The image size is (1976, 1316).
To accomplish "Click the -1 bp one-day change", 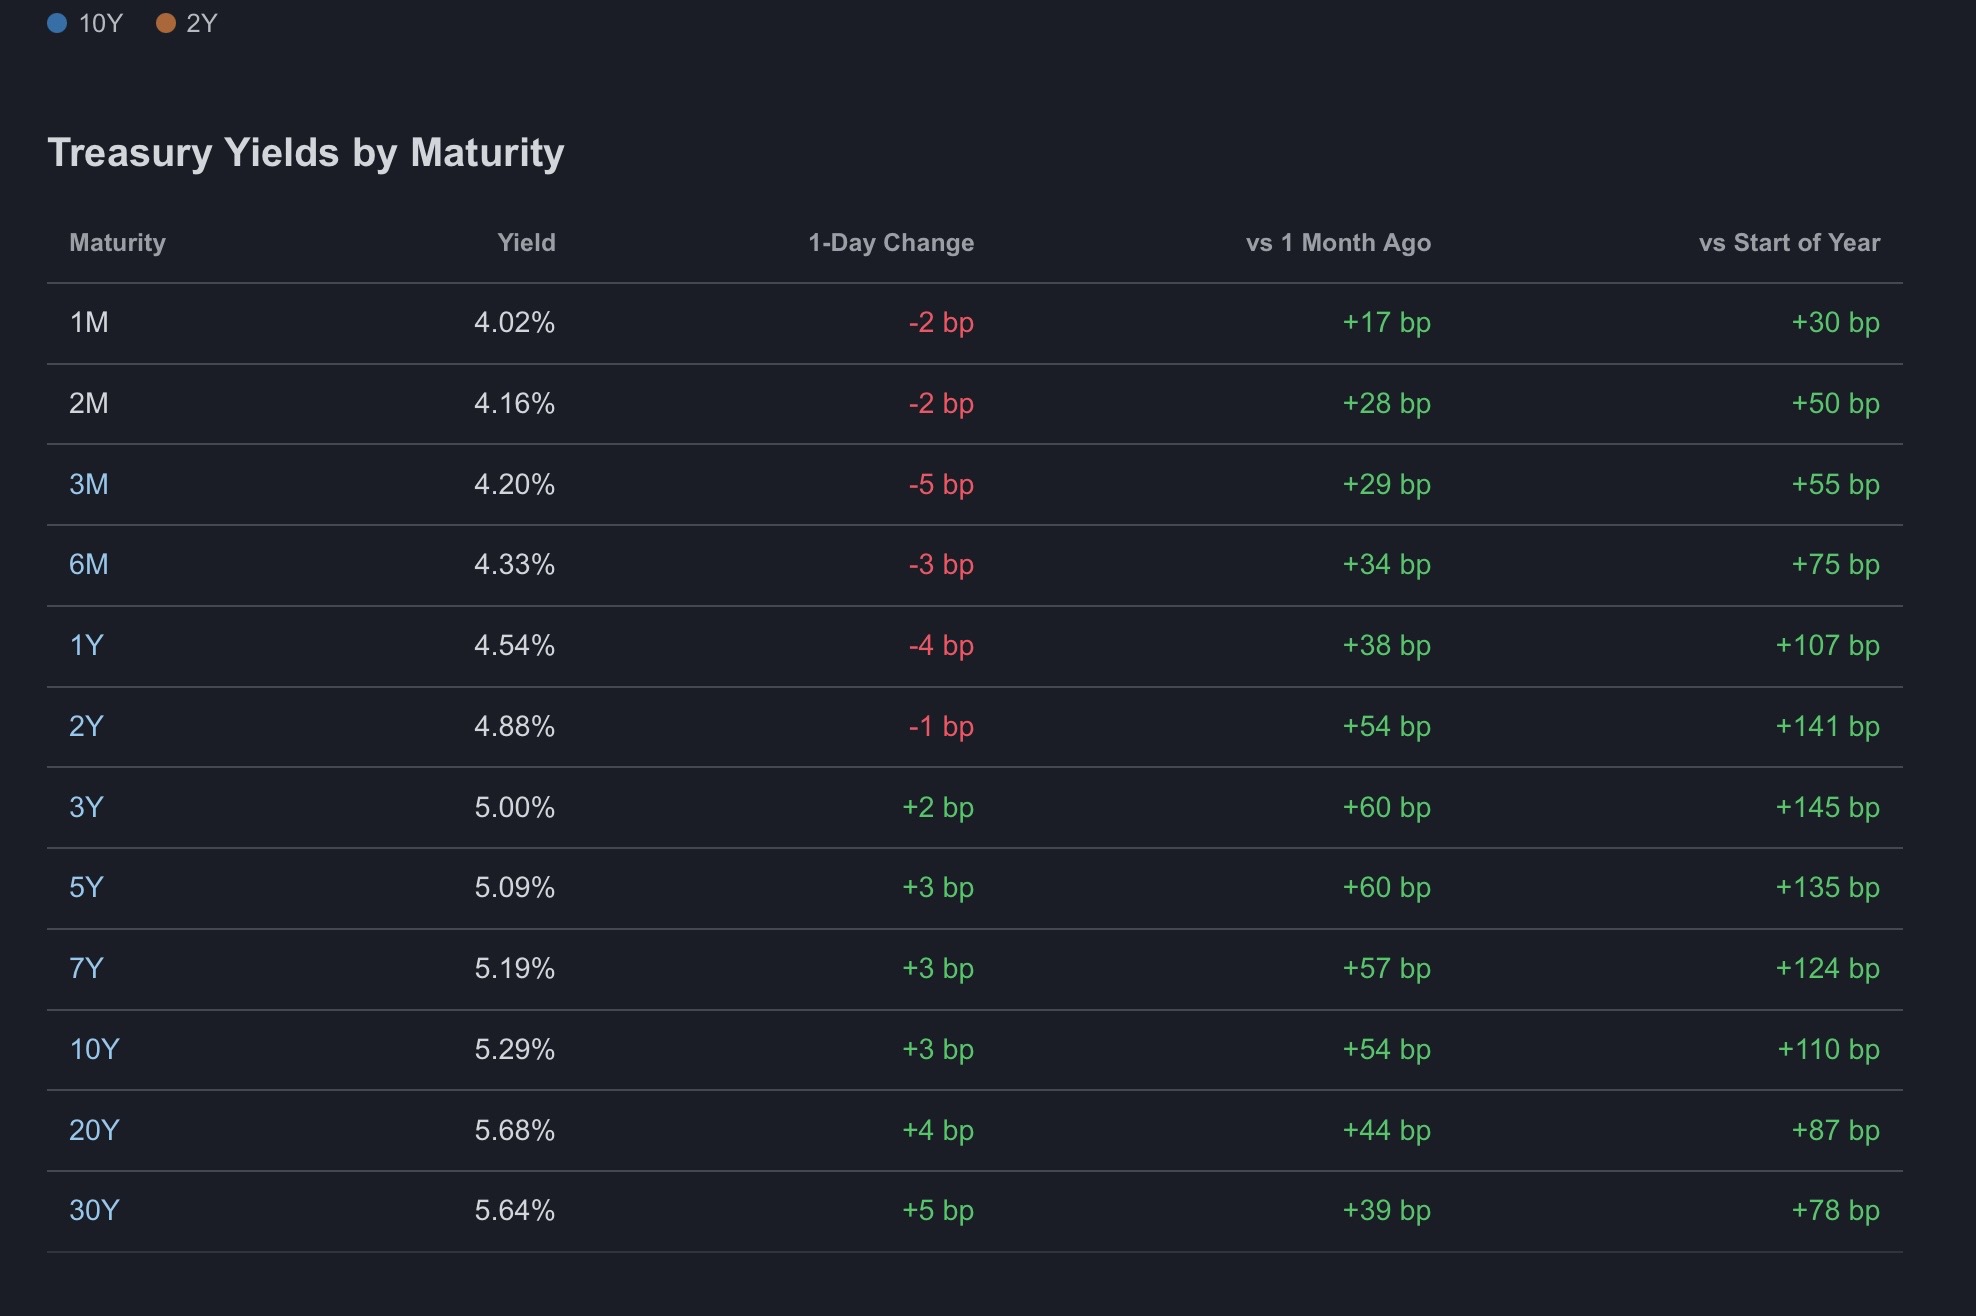I will [x=941, y=727].
